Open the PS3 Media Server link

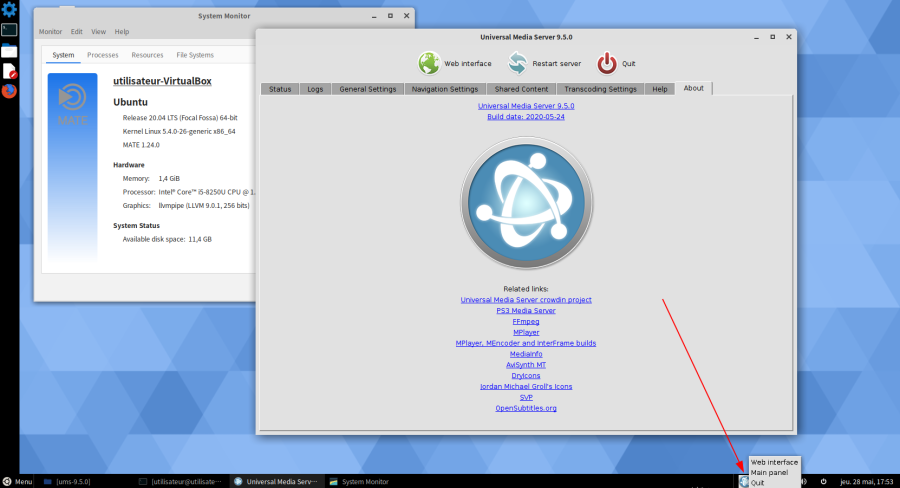tap(526, 311)
